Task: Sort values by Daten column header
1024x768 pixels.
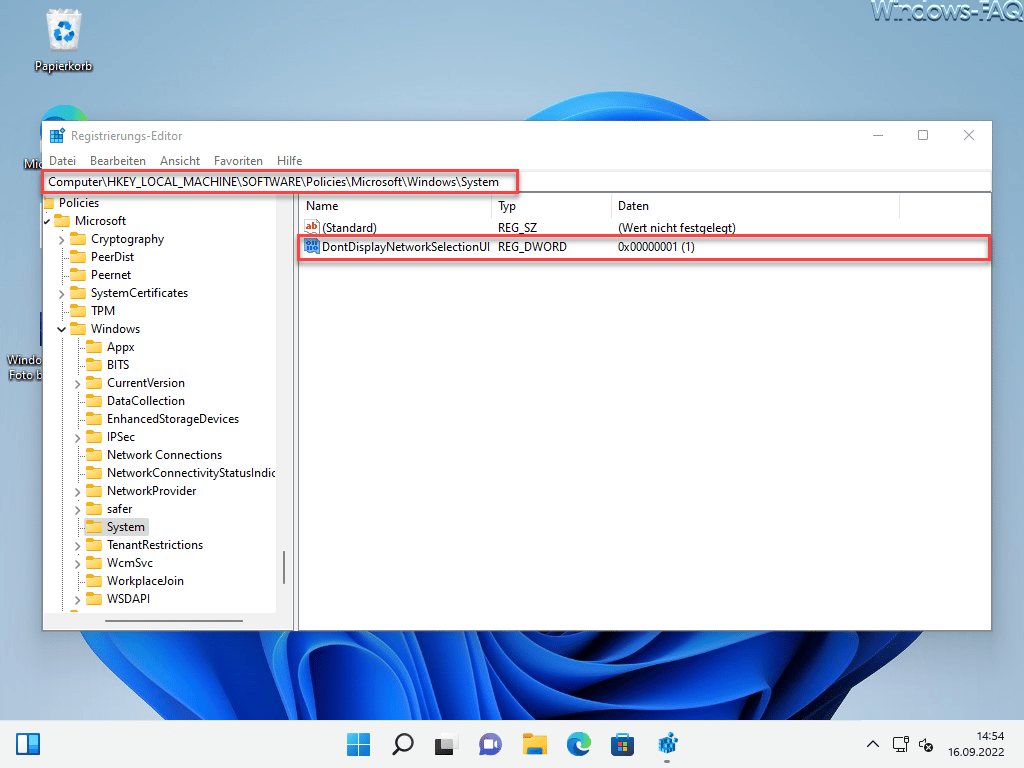Action: 756,206
